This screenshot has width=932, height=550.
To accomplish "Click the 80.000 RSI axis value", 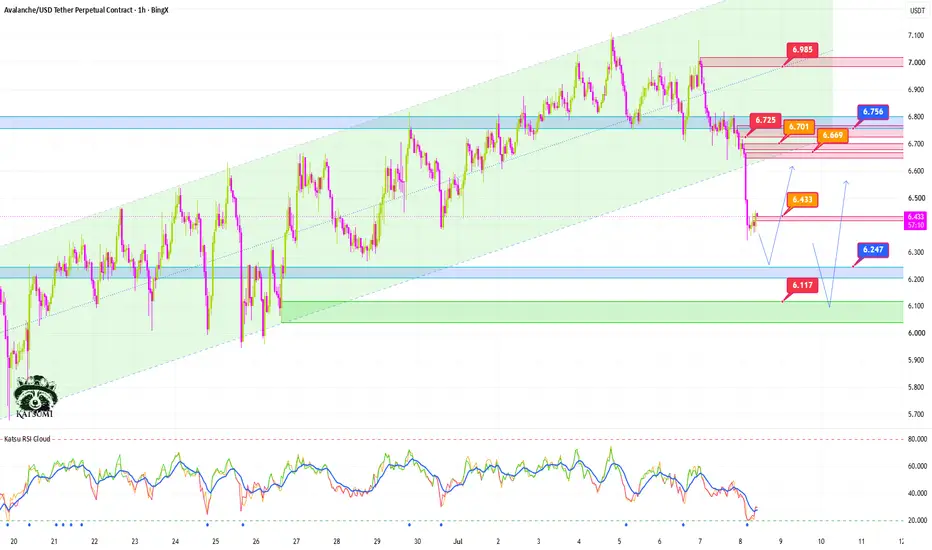I will point(917,439).
